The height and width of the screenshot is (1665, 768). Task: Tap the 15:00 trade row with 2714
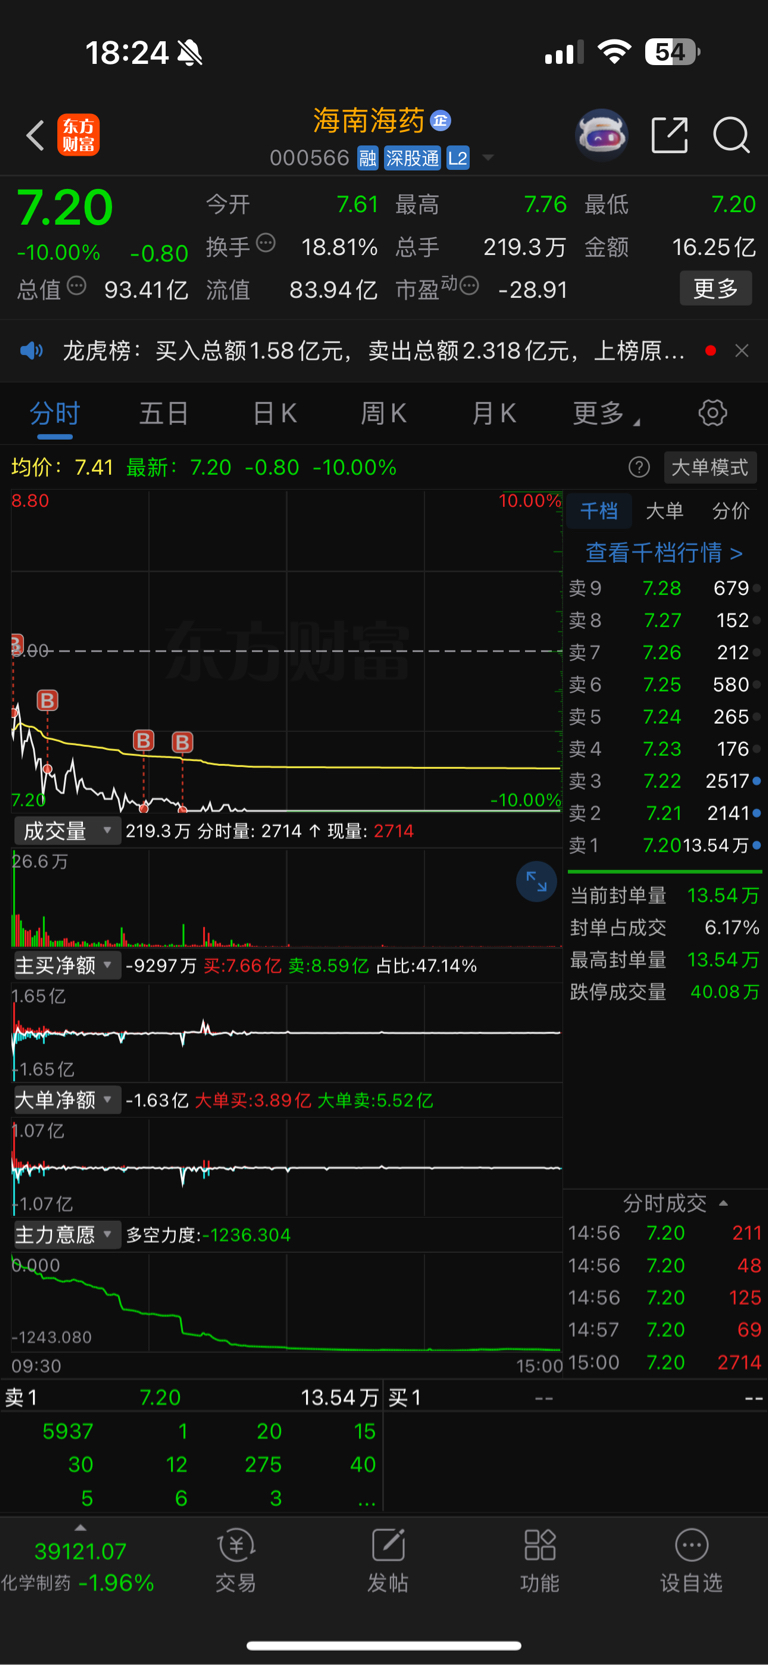(x=665, y=1362)
